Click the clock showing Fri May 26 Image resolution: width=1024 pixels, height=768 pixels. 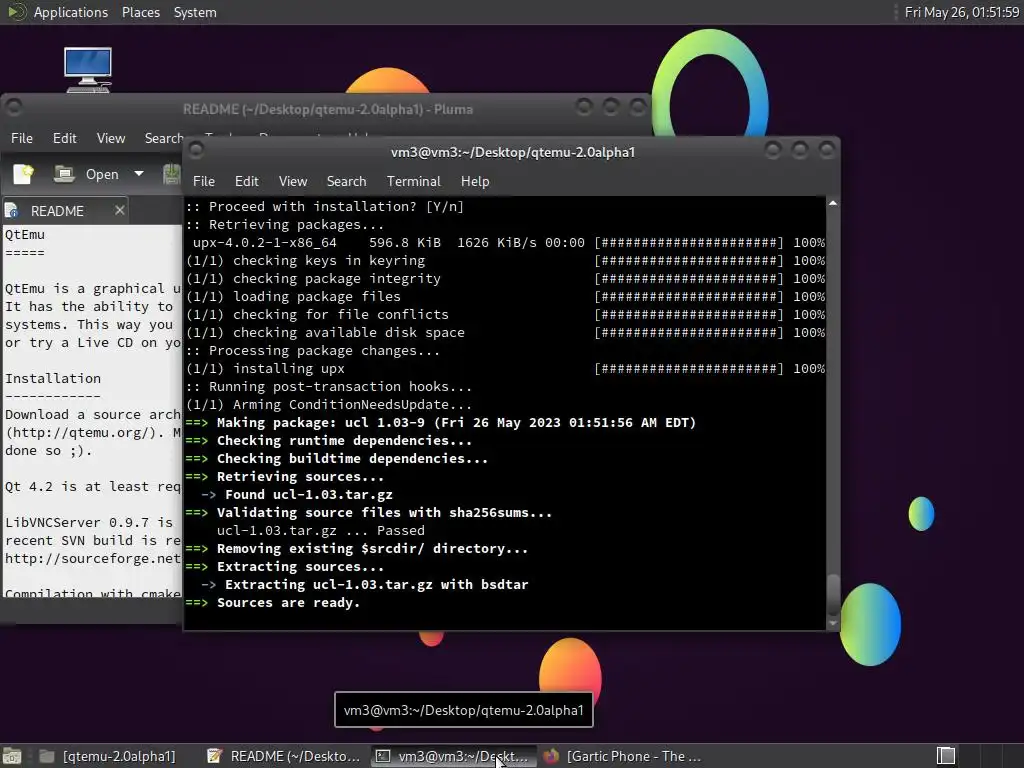click(962, 12)
